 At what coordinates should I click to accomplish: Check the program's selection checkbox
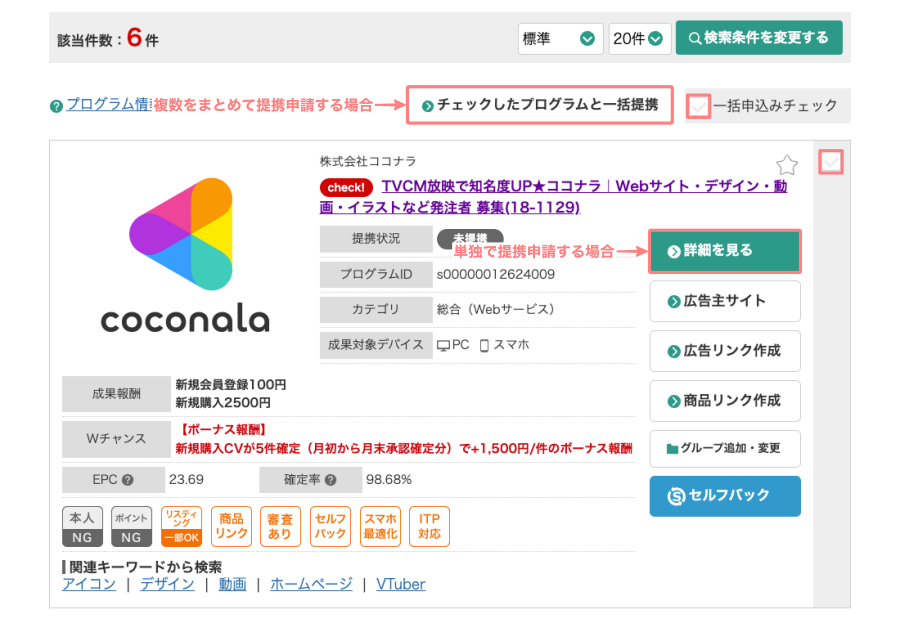[x=830, y=161]
